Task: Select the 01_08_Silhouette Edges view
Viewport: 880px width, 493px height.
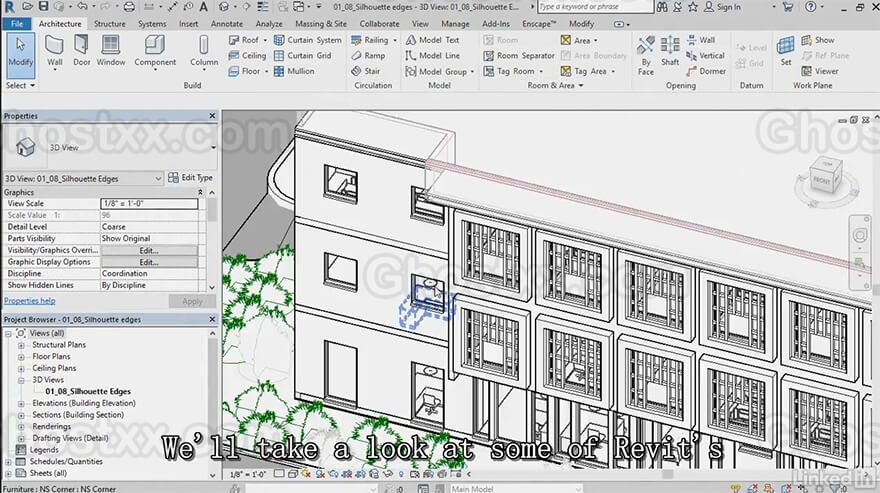Action: (x=88, y=391)
